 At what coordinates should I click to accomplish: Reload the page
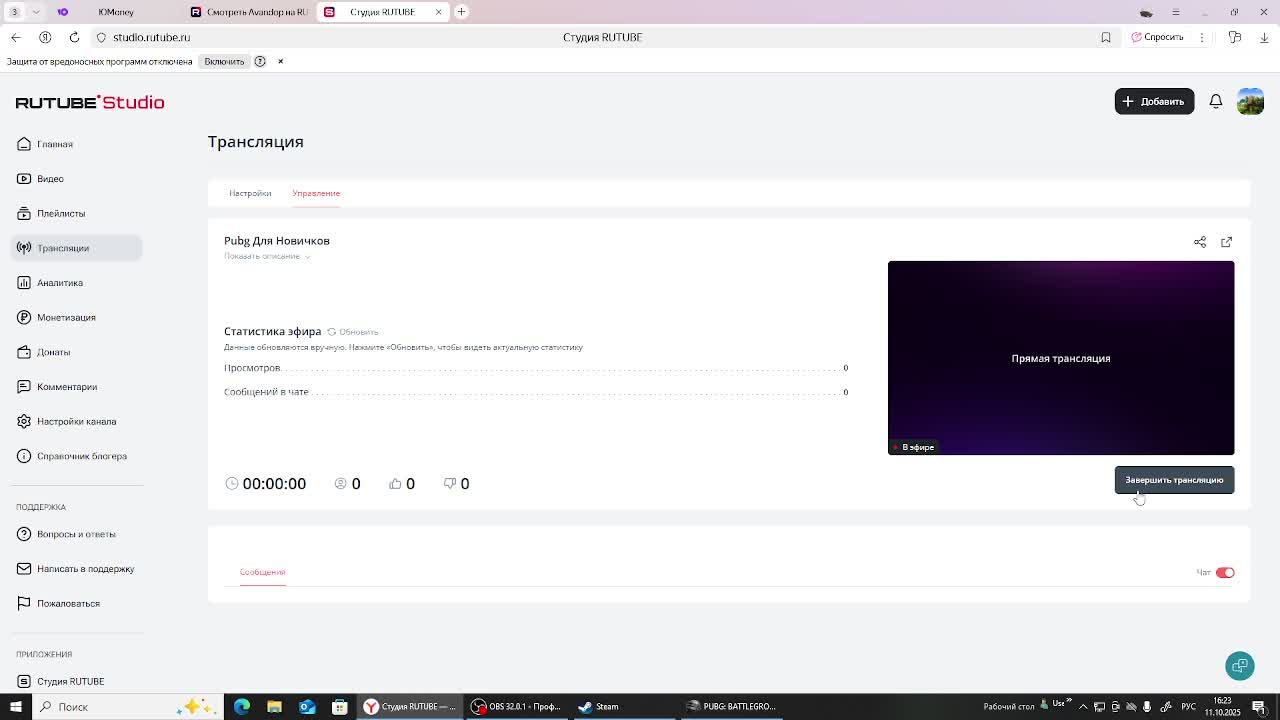(x=74, y=37)
